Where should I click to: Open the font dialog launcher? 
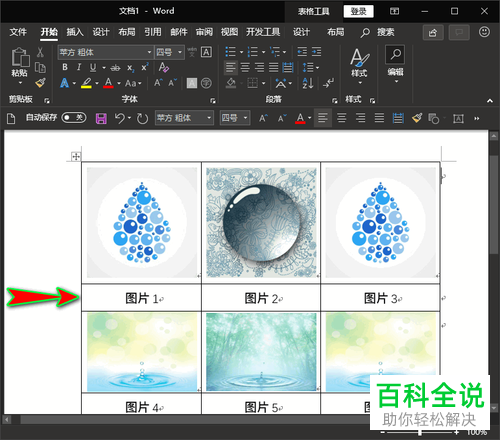pyautogui.click(x=213, y=101)
